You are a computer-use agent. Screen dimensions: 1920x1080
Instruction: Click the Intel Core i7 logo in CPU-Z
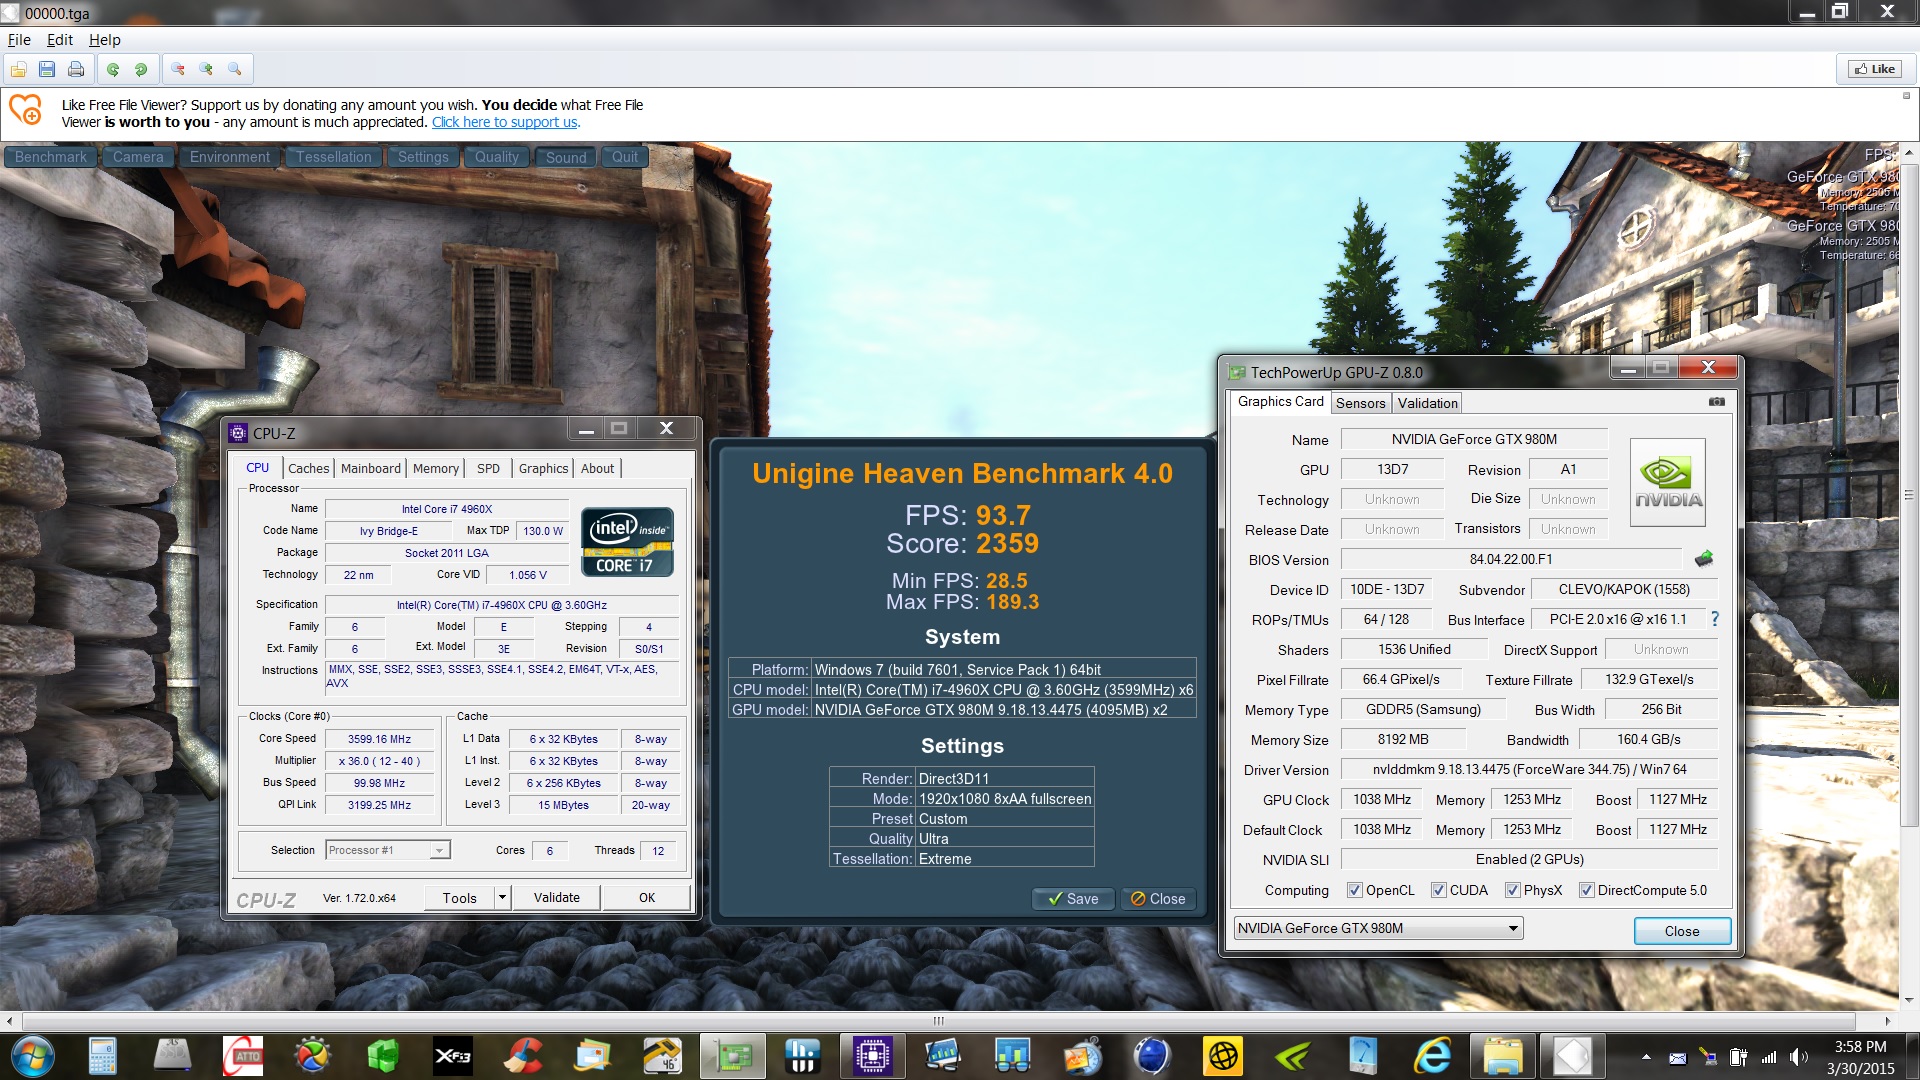point(627,541)
